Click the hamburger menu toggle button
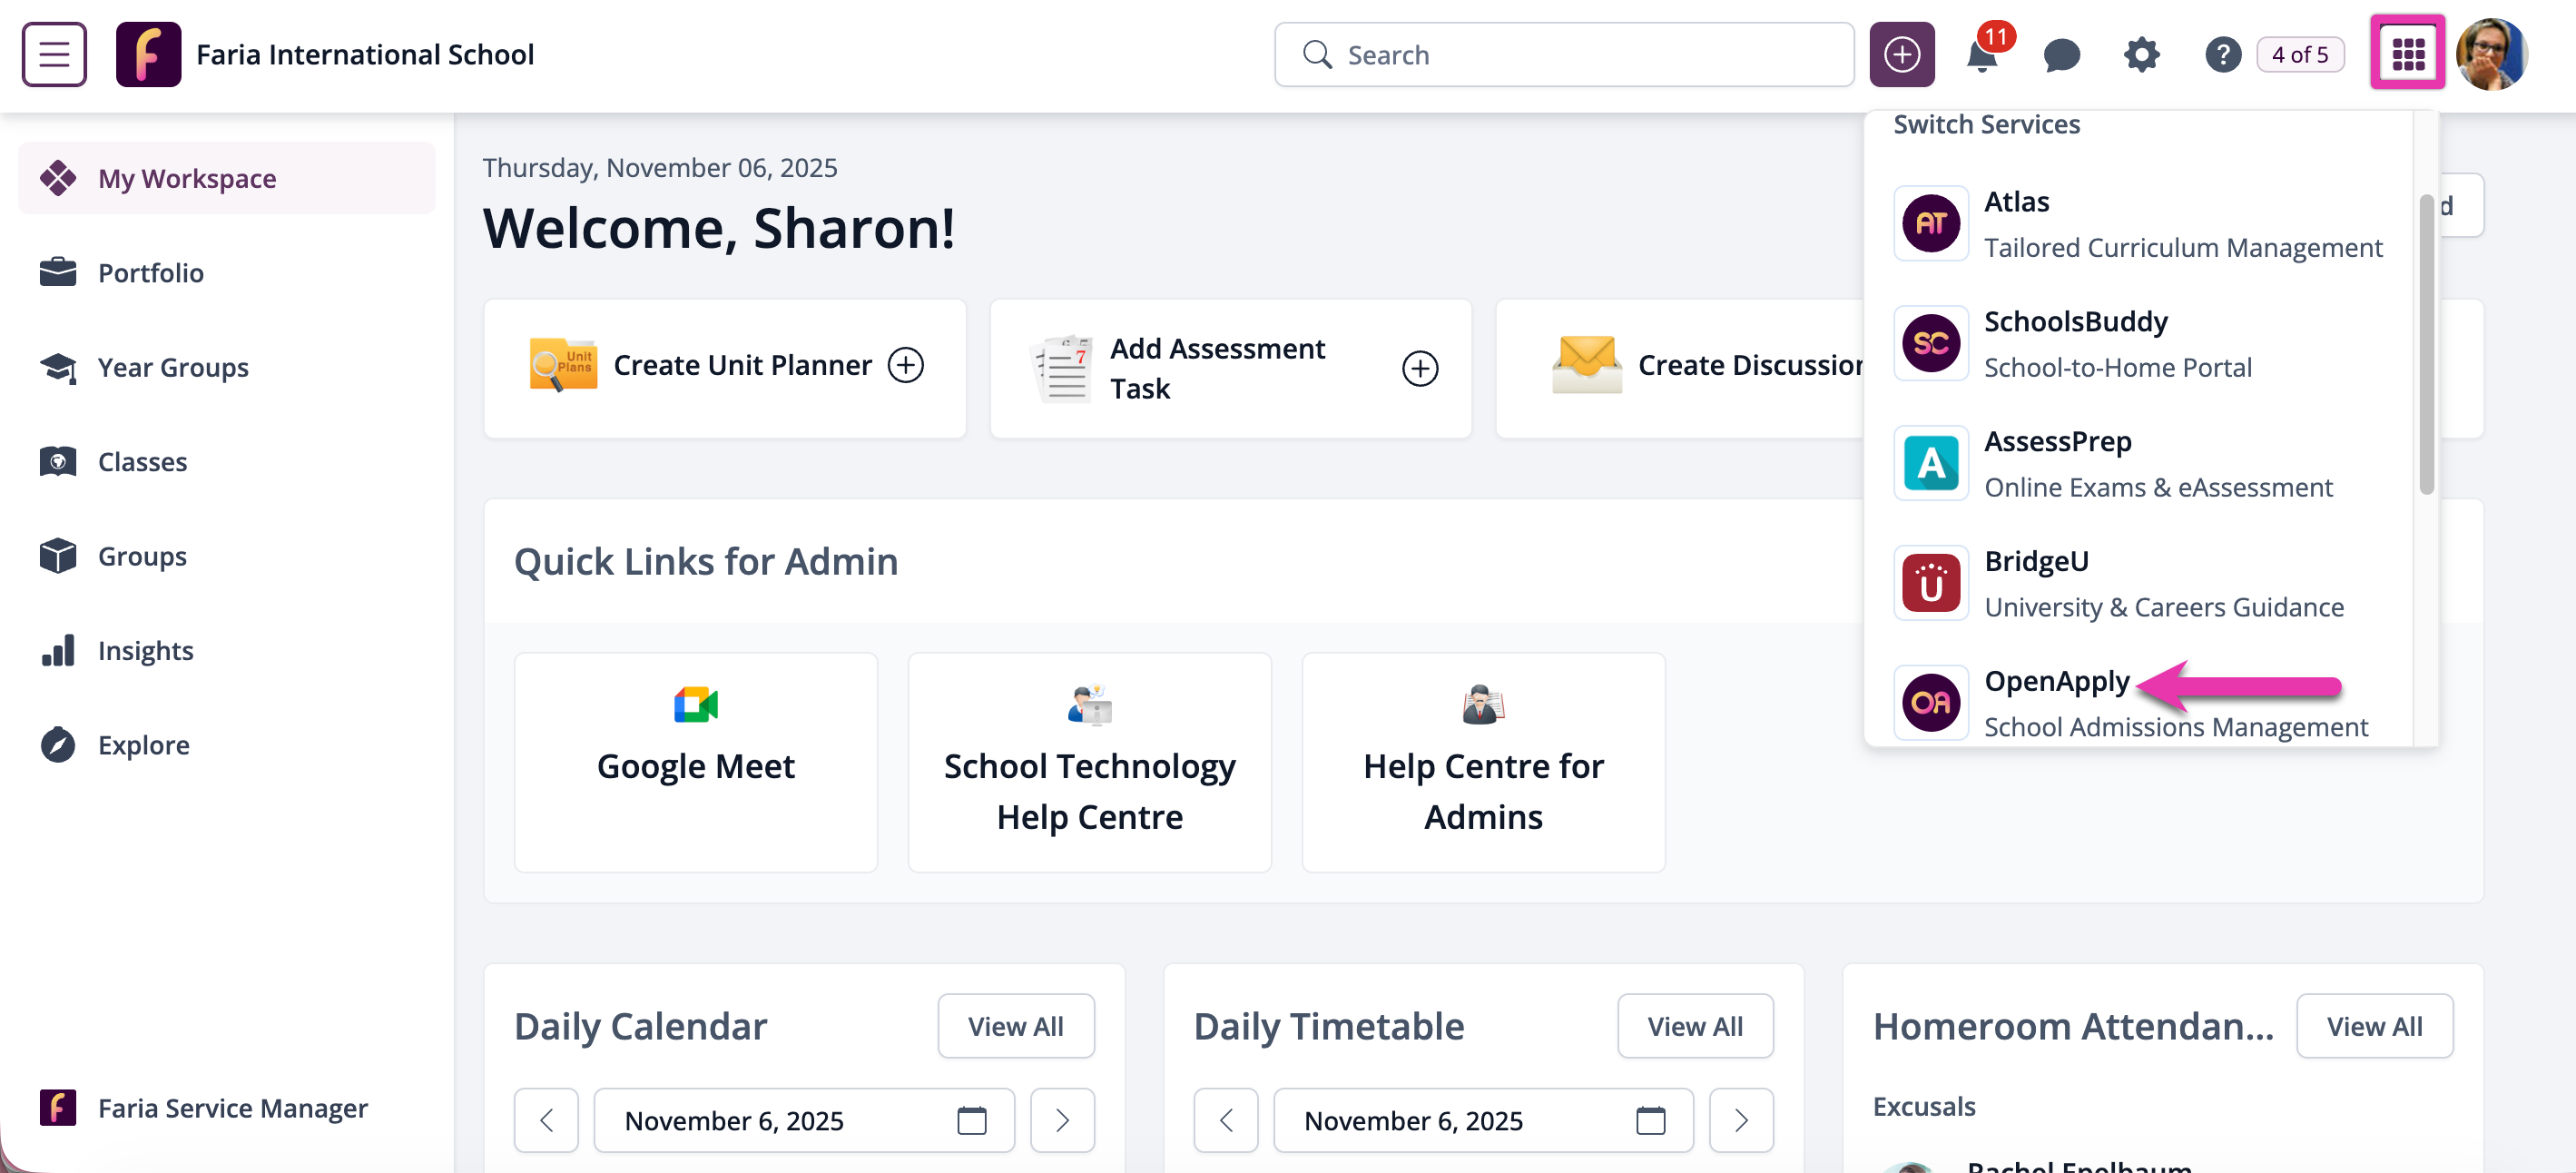2576x1173 pixels. point(54,54)
